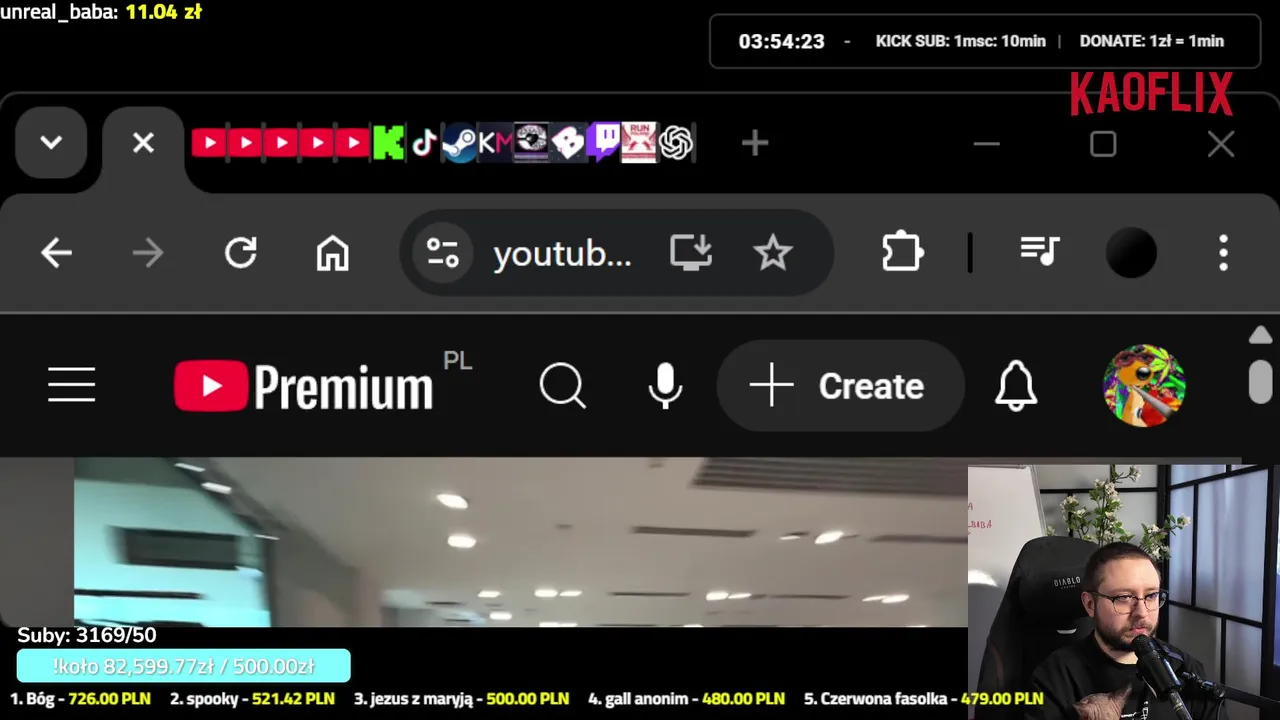Switch to the Steam tab
The width and height of the screenshot is (1280, 720).
[459, 143]
